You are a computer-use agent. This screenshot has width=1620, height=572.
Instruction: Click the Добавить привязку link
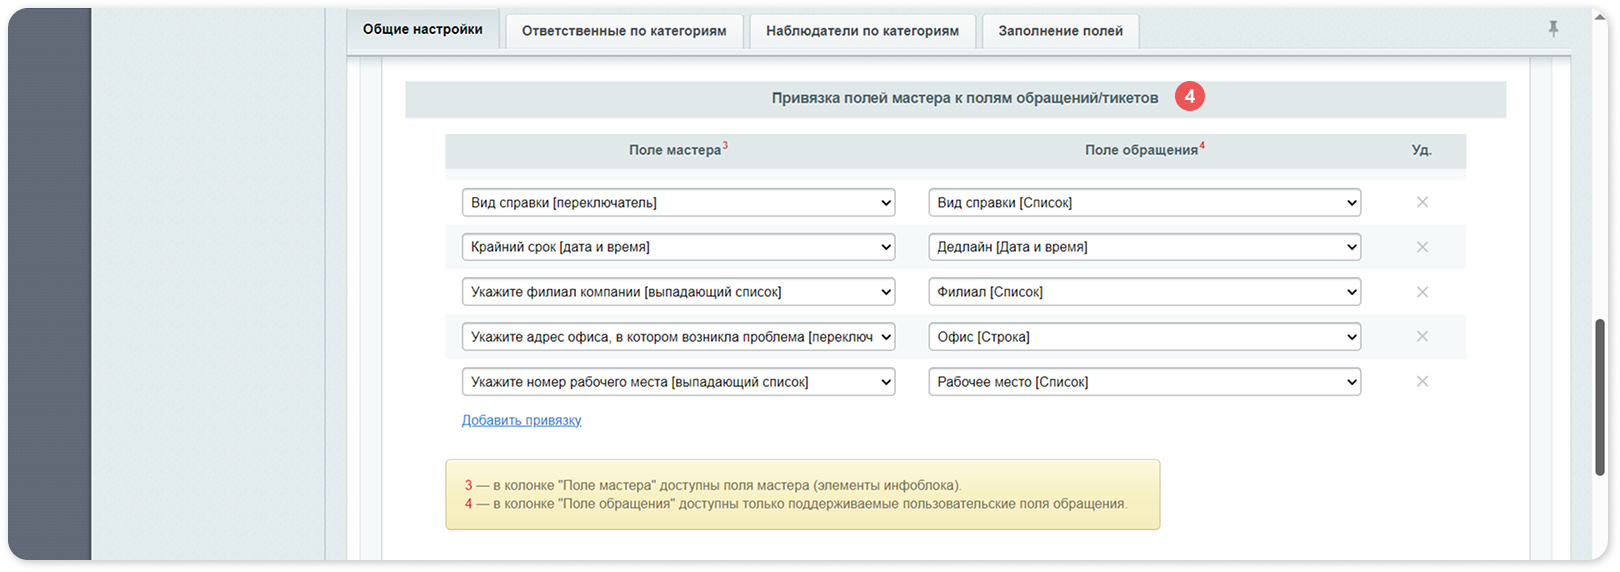click(521, 420)
